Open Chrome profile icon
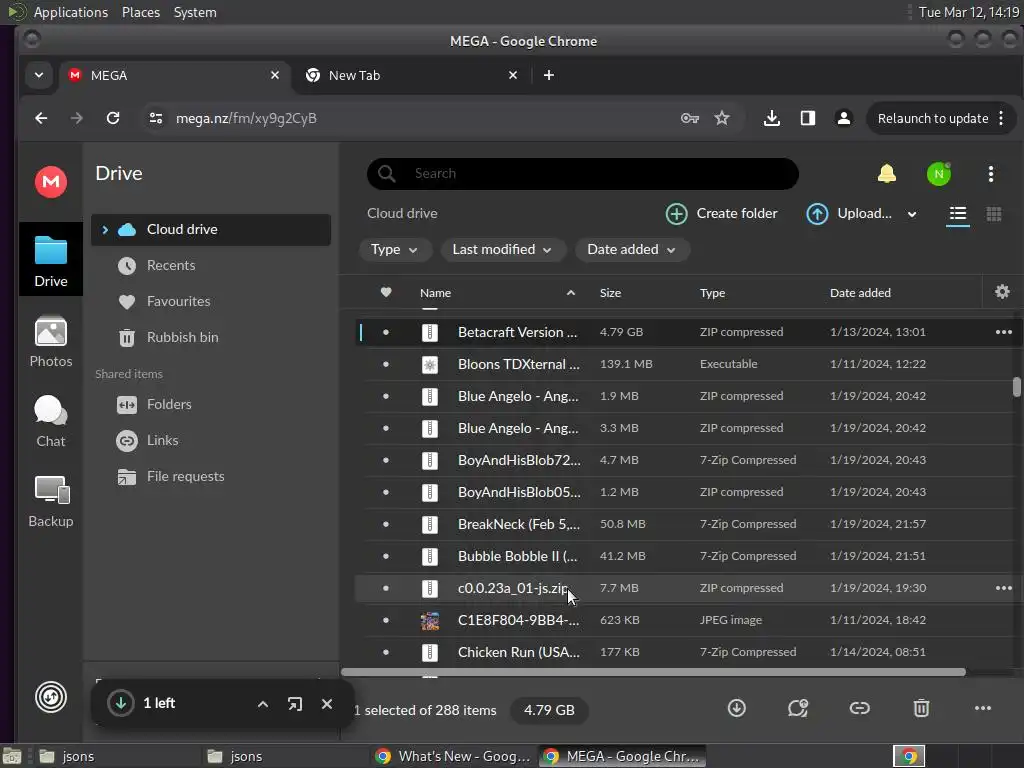1024x768 pixels. pyautogui.click(x=844, y=118)
